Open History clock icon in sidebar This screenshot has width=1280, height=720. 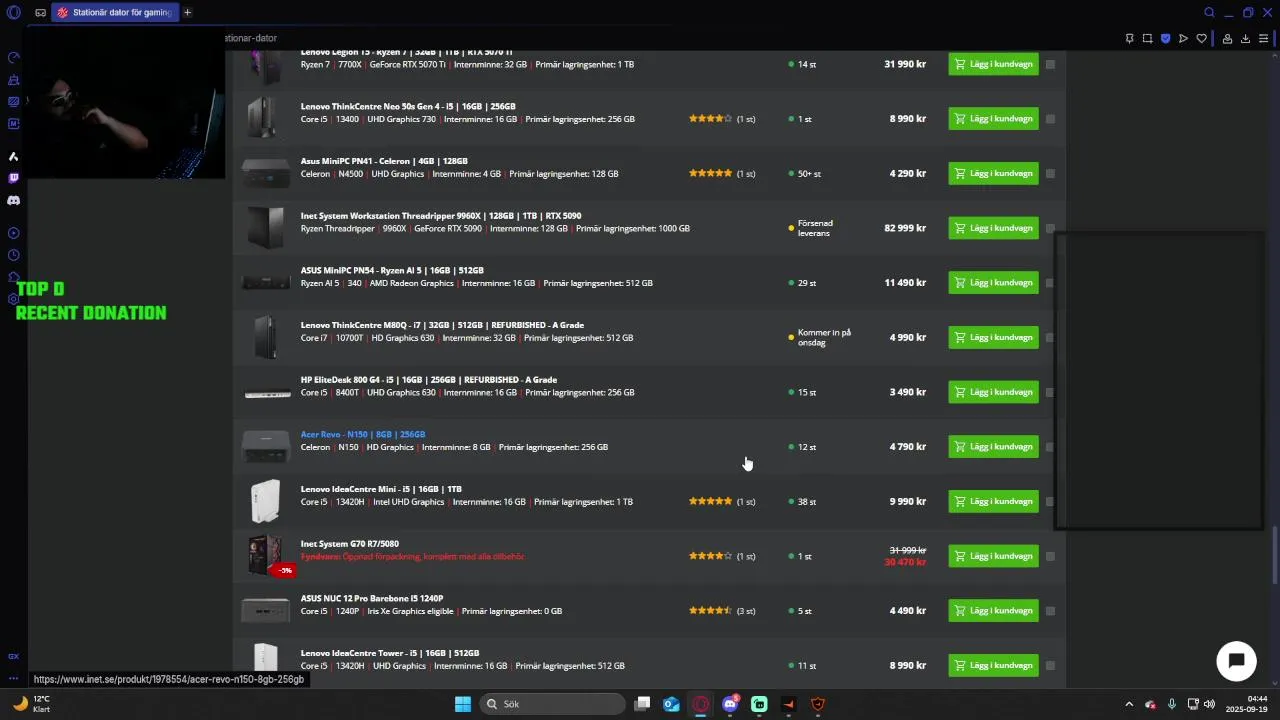click(13, 255)
